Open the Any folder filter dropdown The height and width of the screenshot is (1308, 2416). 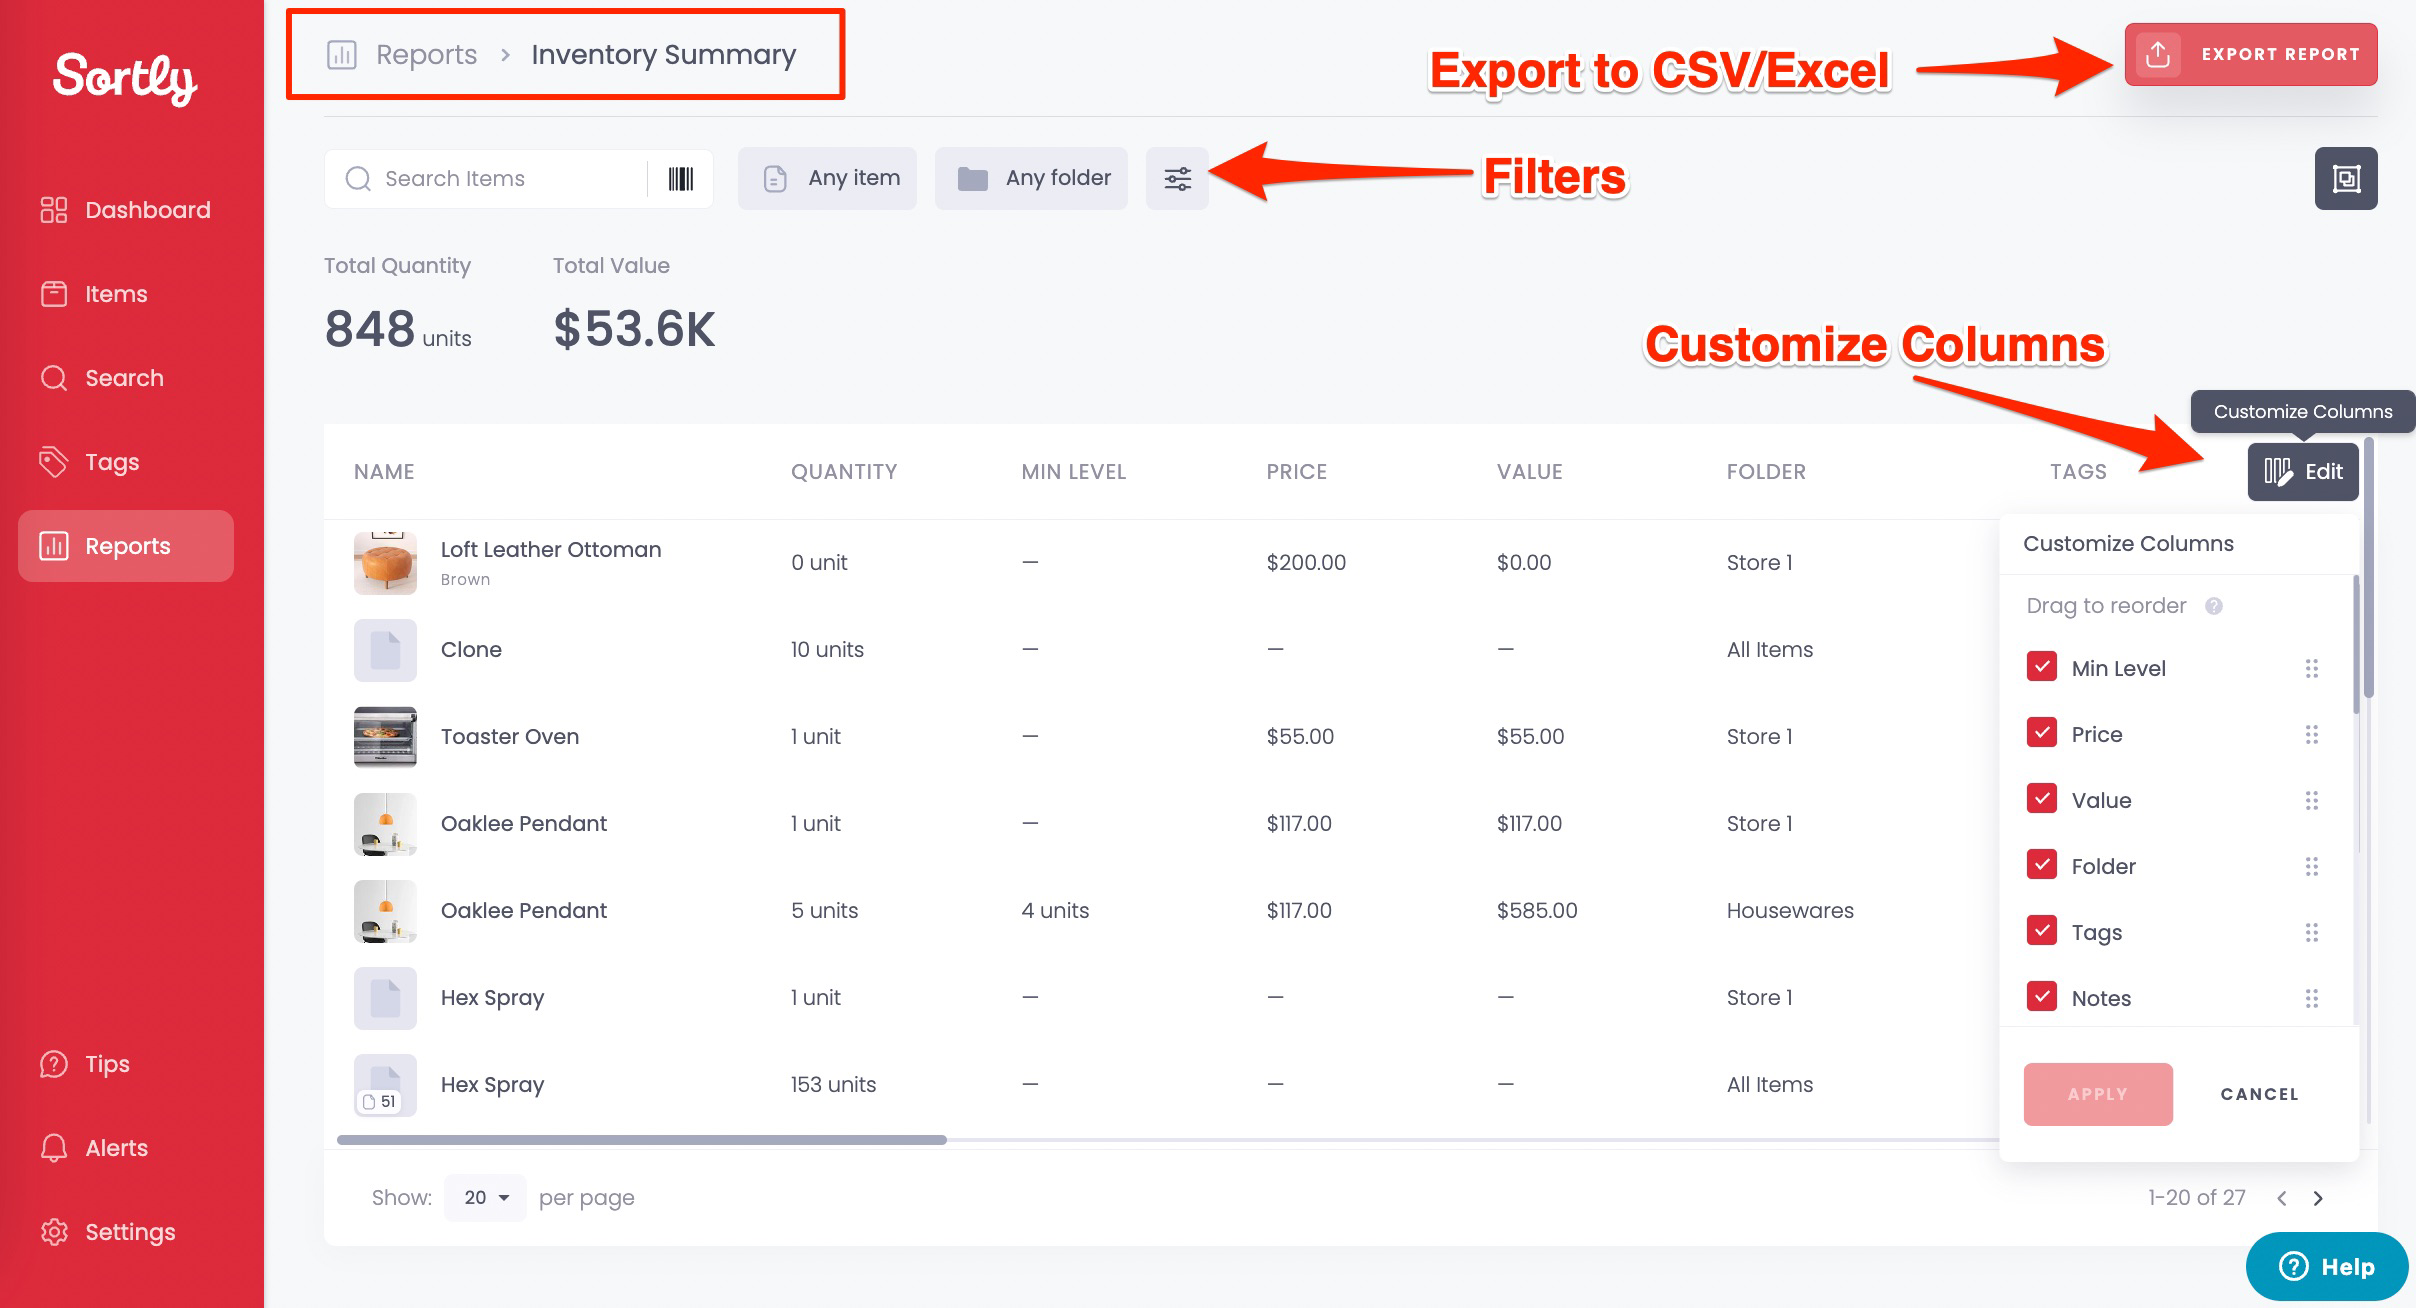(x=1031, y=179)
